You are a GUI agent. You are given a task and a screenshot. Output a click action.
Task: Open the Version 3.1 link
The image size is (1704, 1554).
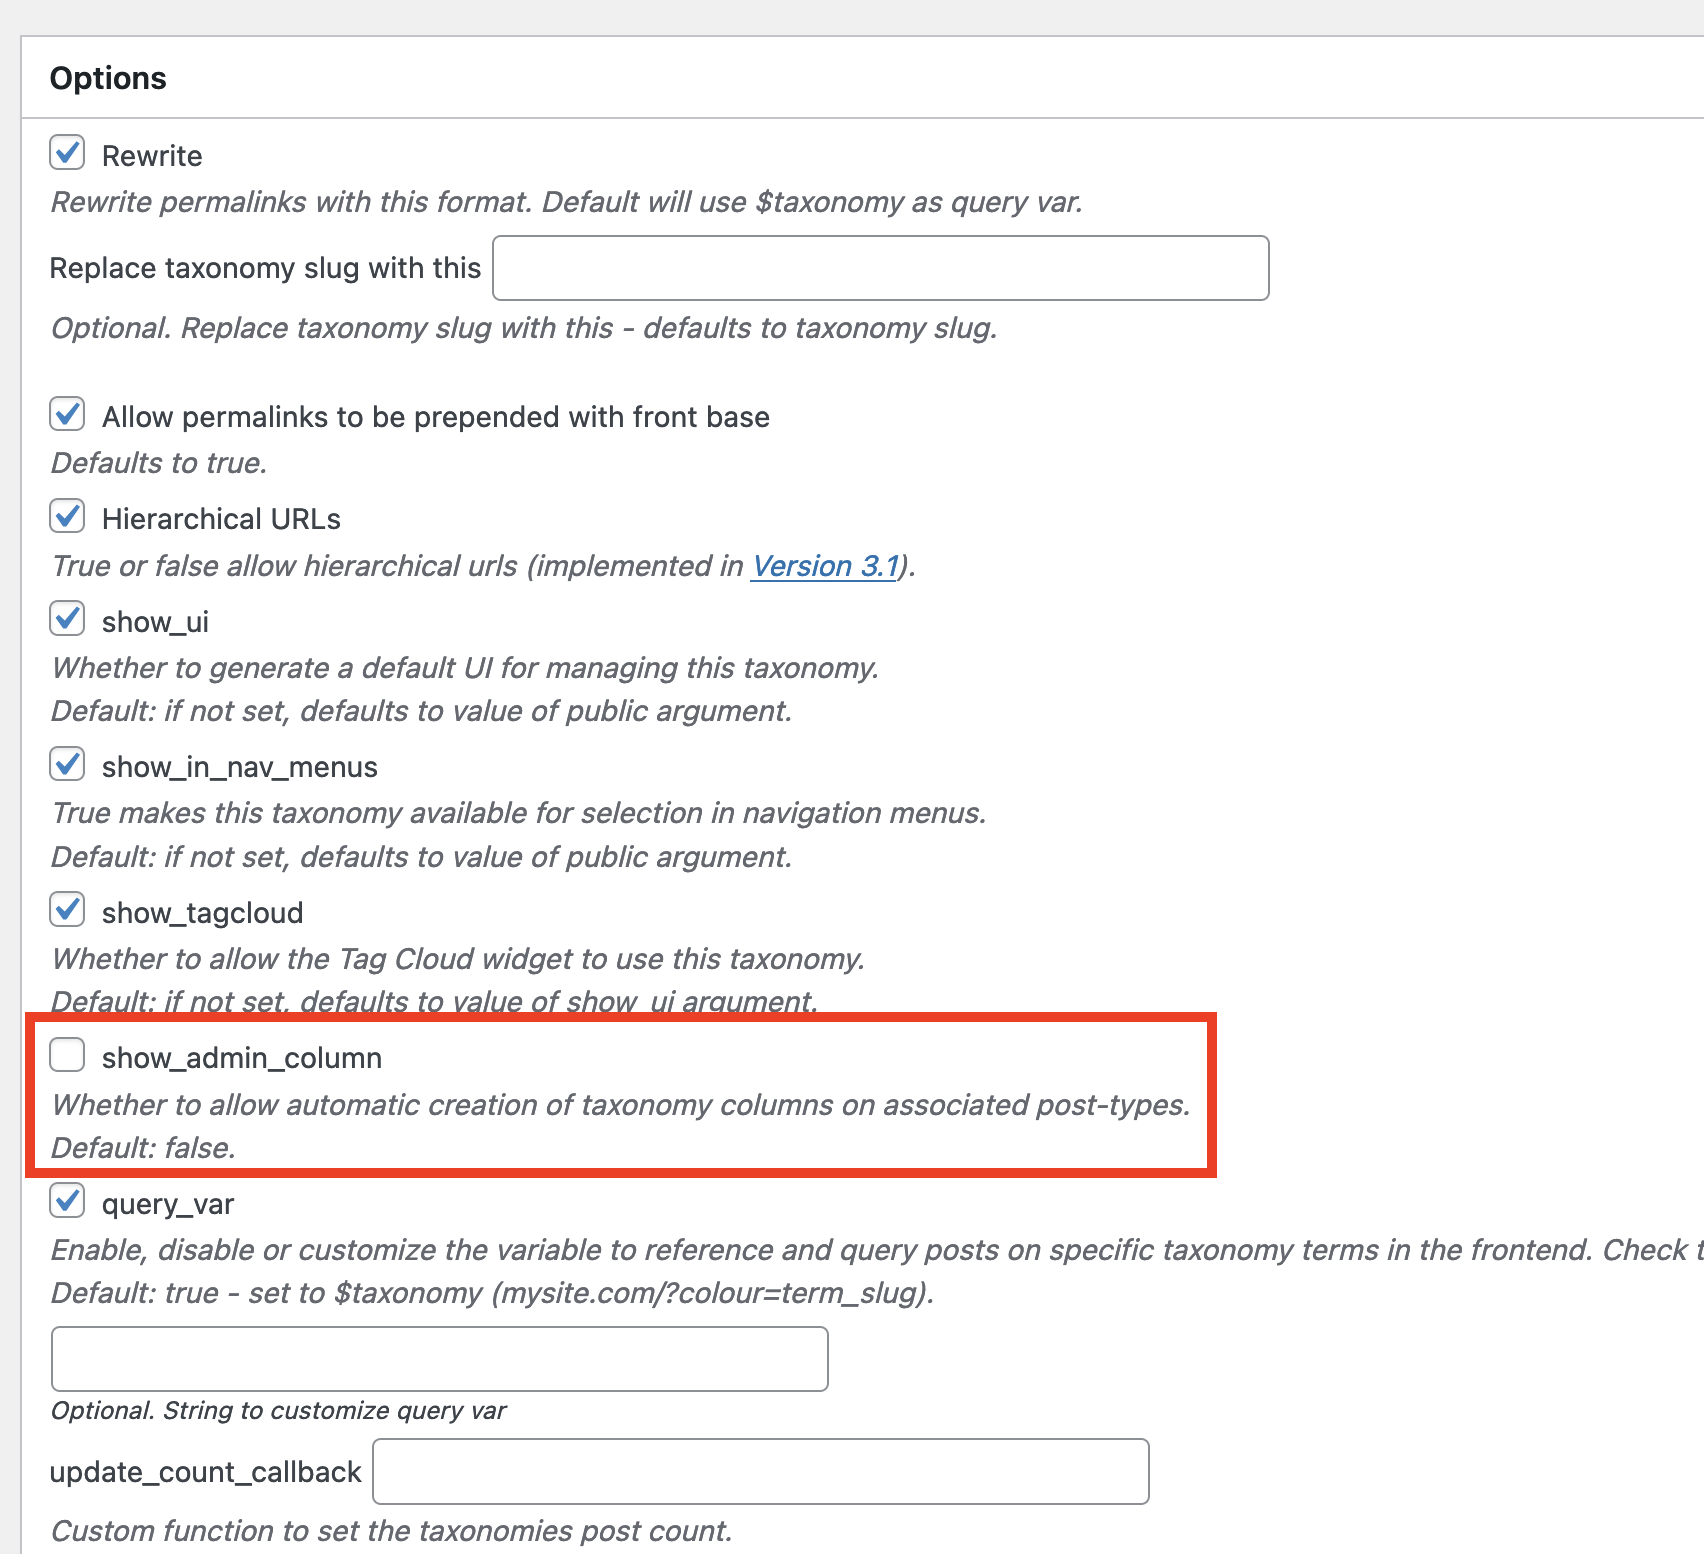tap(825, 566)
